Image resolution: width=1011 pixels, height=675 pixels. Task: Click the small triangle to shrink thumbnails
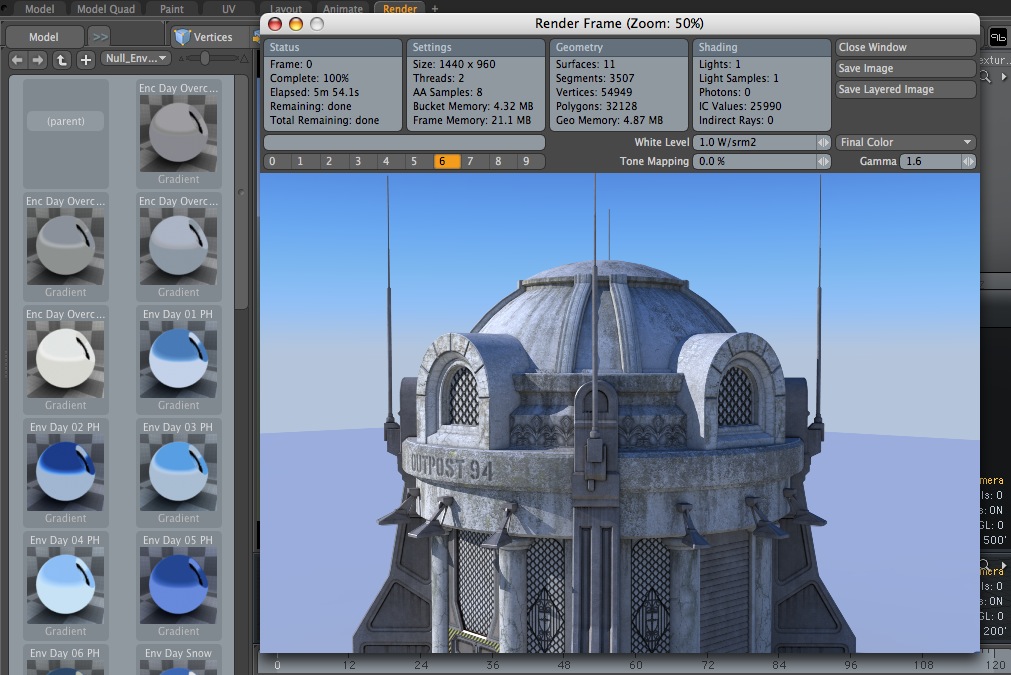point(182,59)
